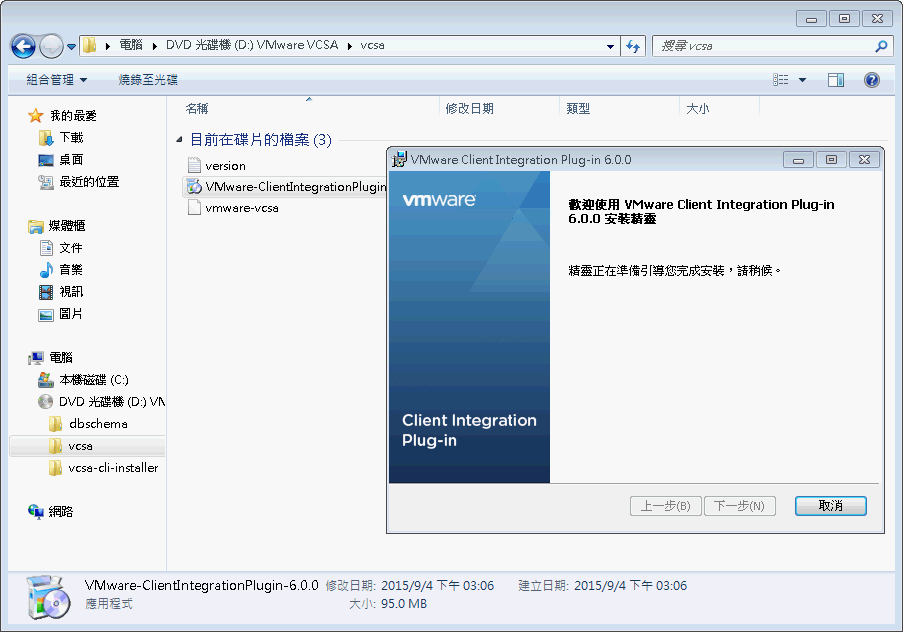Select the version file name
903x632 pixels.
225,166
